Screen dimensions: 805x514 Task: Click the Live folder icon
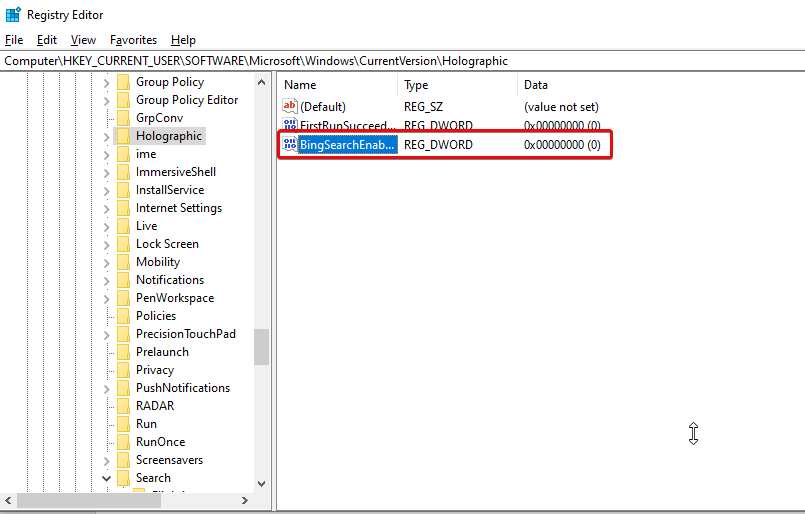[123, 226]
